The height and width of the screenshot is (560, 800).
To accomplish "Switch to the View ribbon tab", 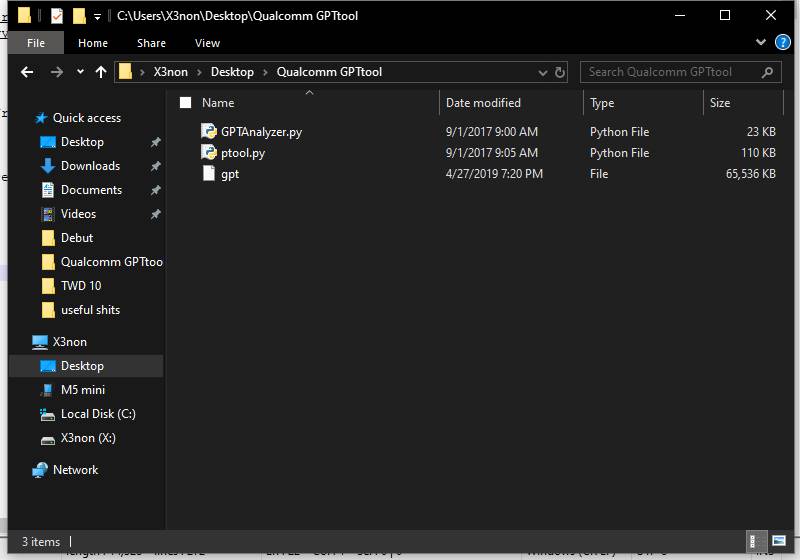I will pyautogui.click(x=207, y=43).
